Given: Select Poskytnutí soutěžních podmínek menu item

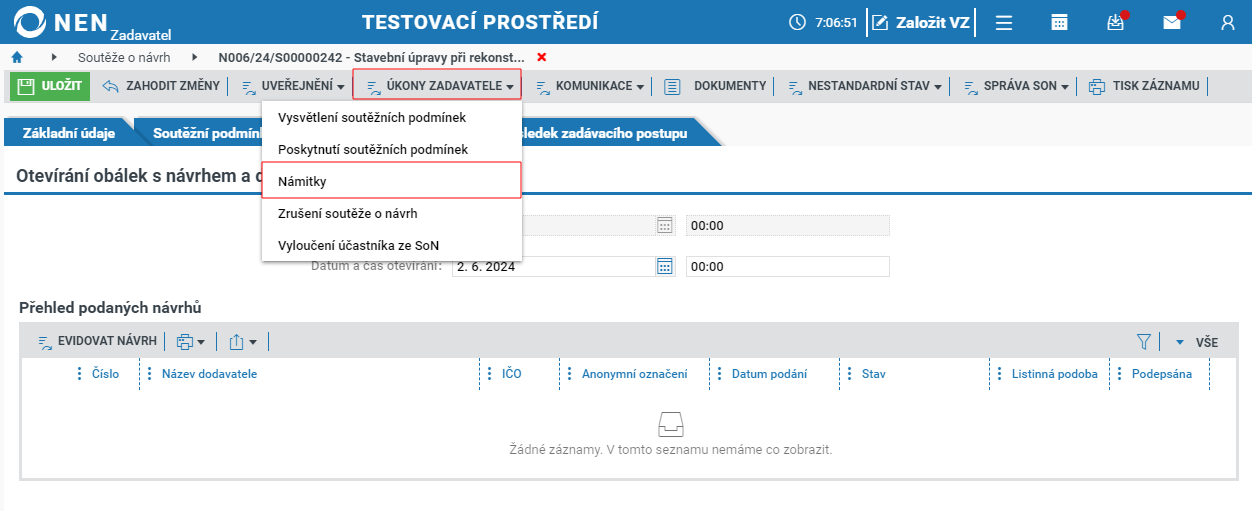Looking at the screenshot, I should click(x=392, y=149).
